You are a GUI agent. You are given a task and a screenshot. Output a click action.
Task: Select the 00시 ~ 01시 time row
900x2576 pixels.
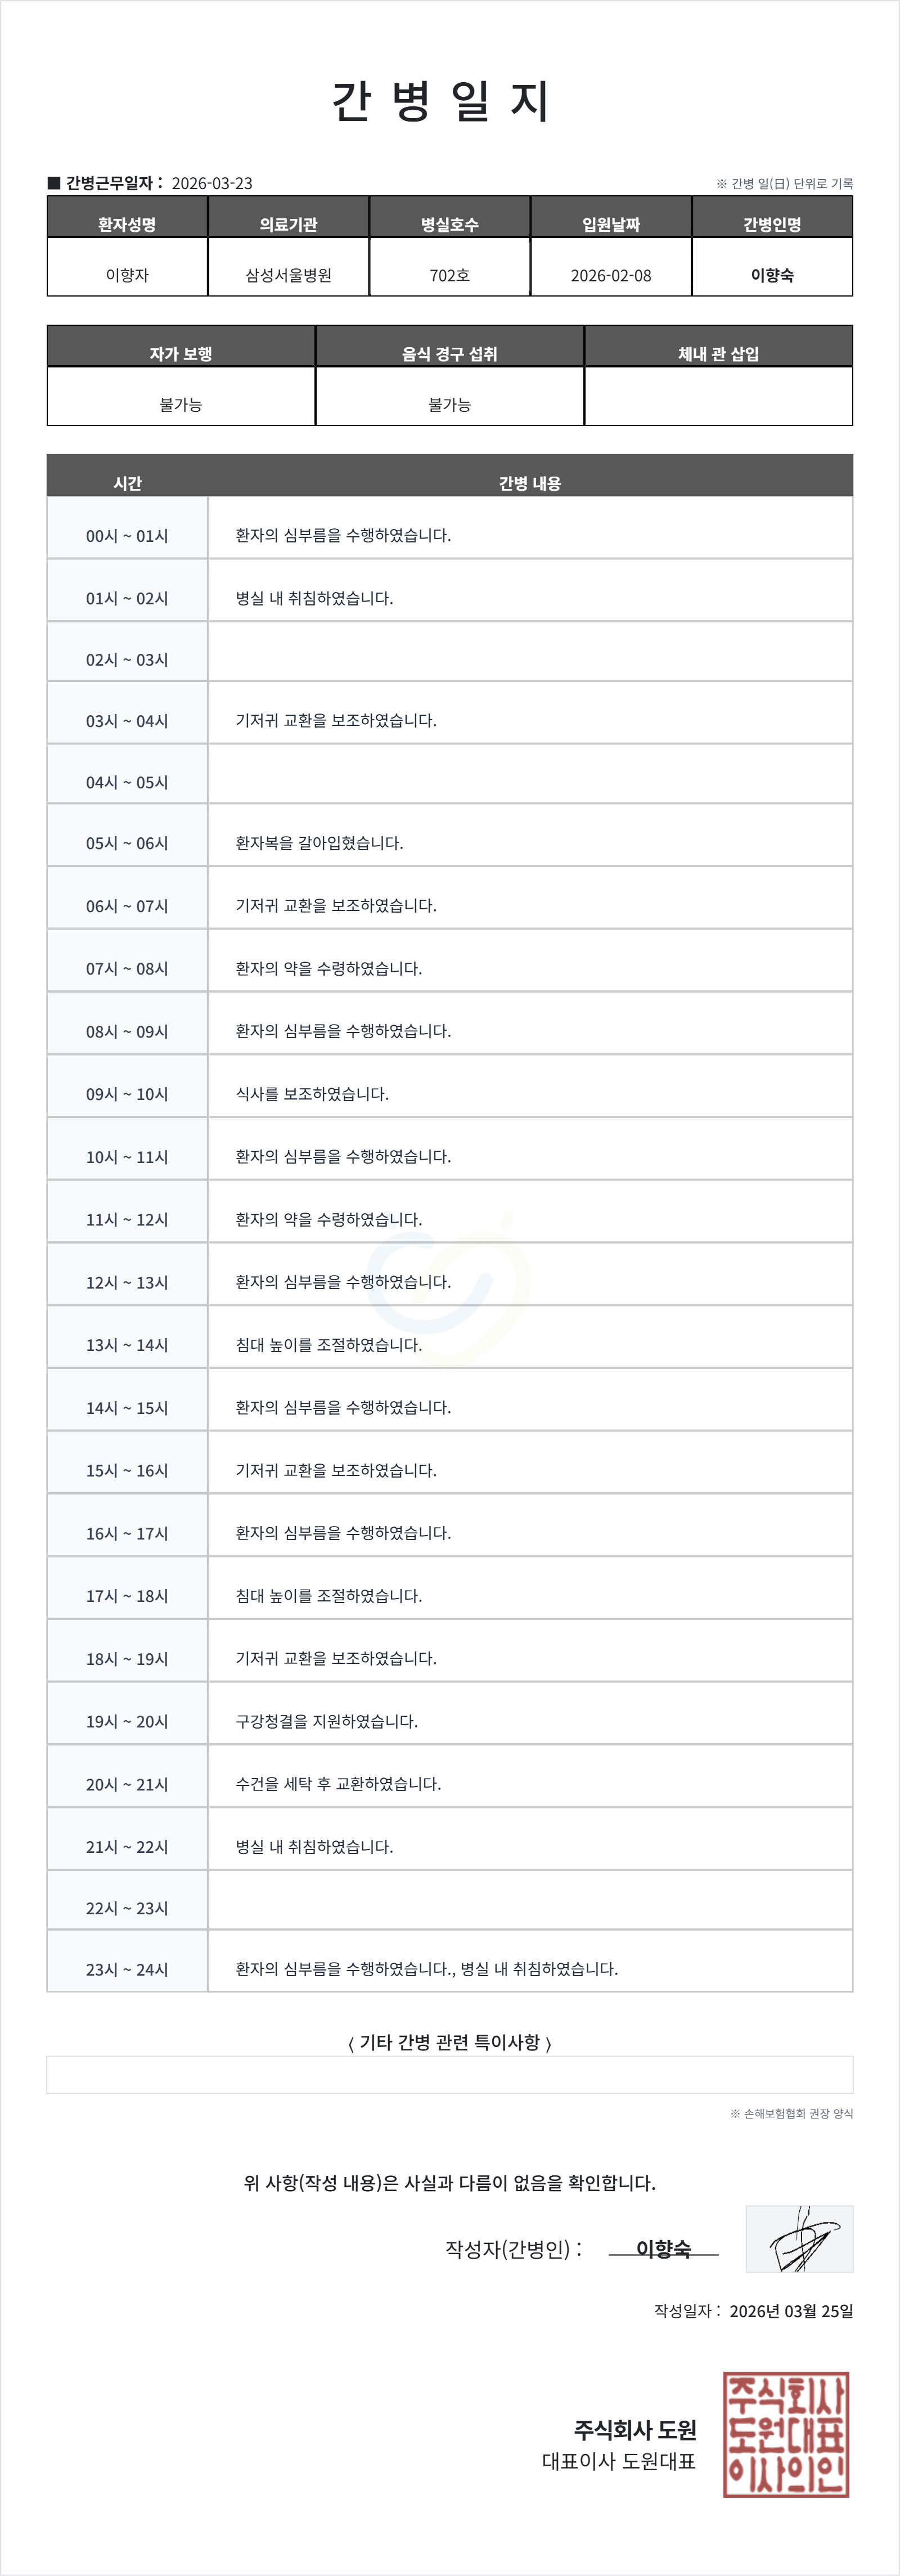click(127, 536)
